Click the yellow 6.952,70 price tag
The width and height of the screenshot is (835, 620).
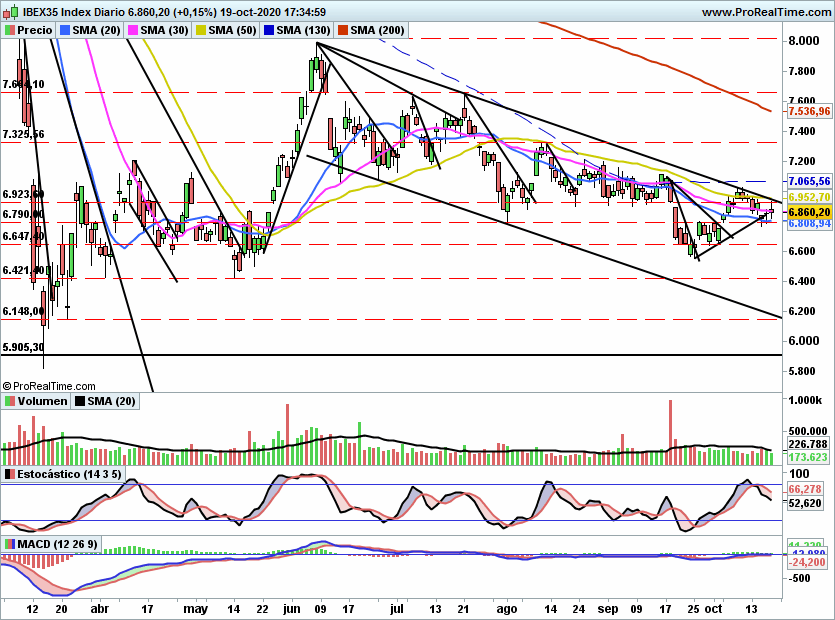pos(809,197)
